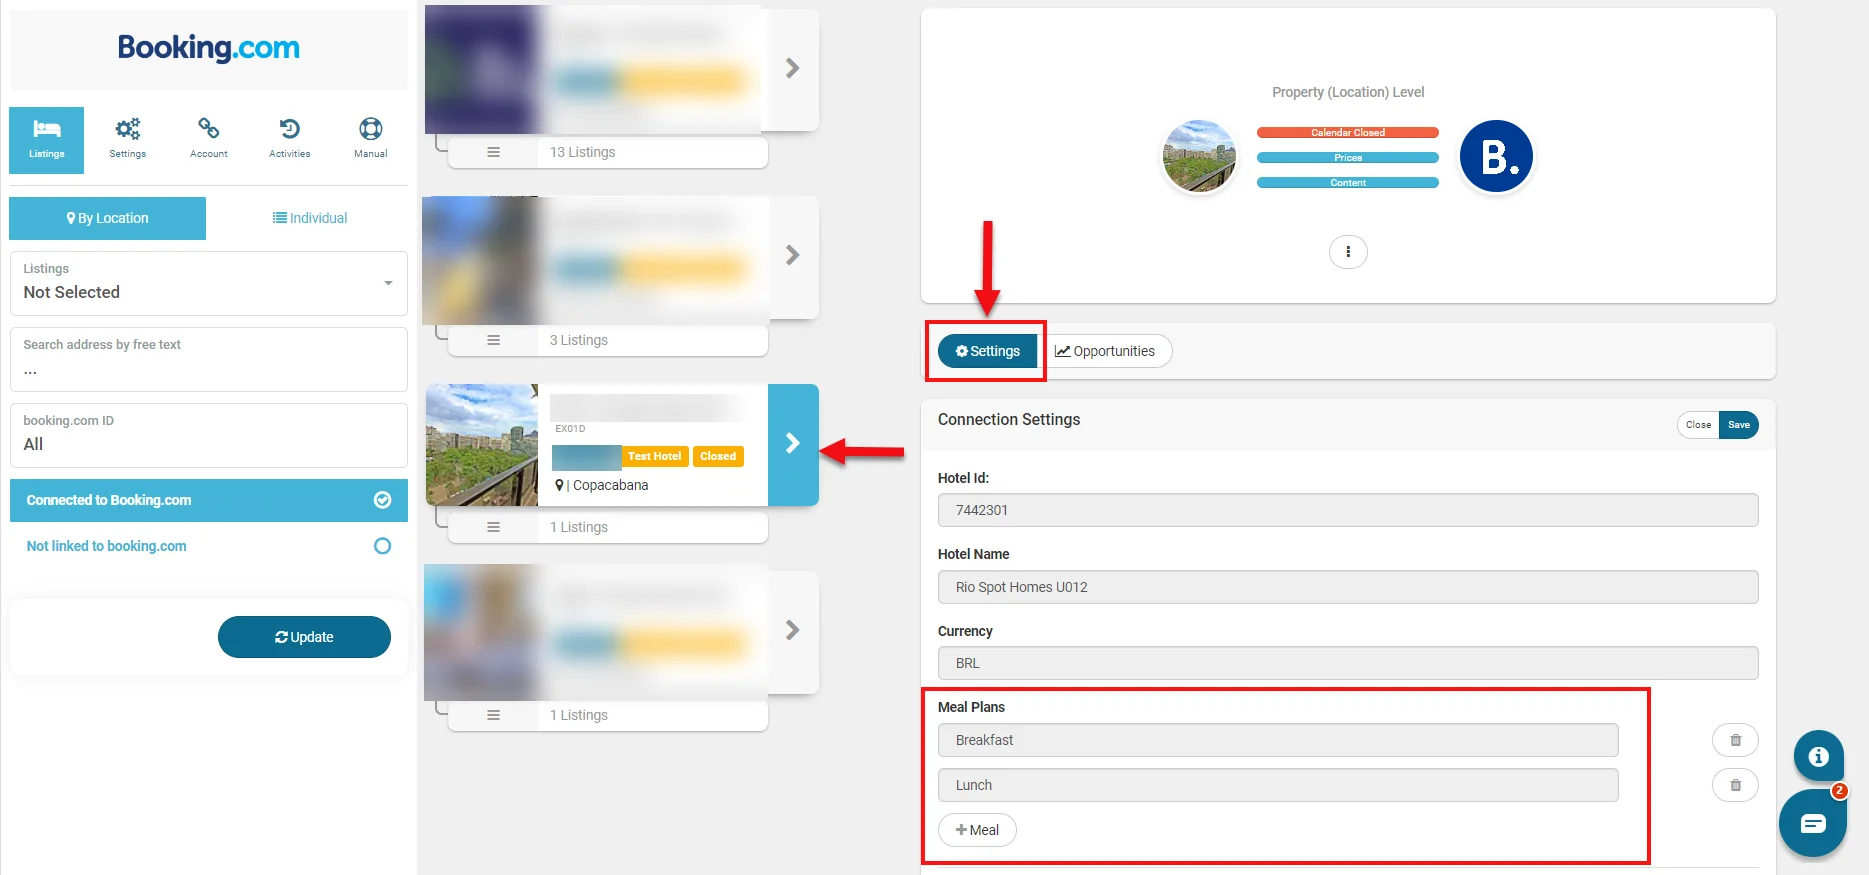The image size is (1869, 875).
Task: Expand the Copacabana location card arrow
Action: [x=793, y=443]
